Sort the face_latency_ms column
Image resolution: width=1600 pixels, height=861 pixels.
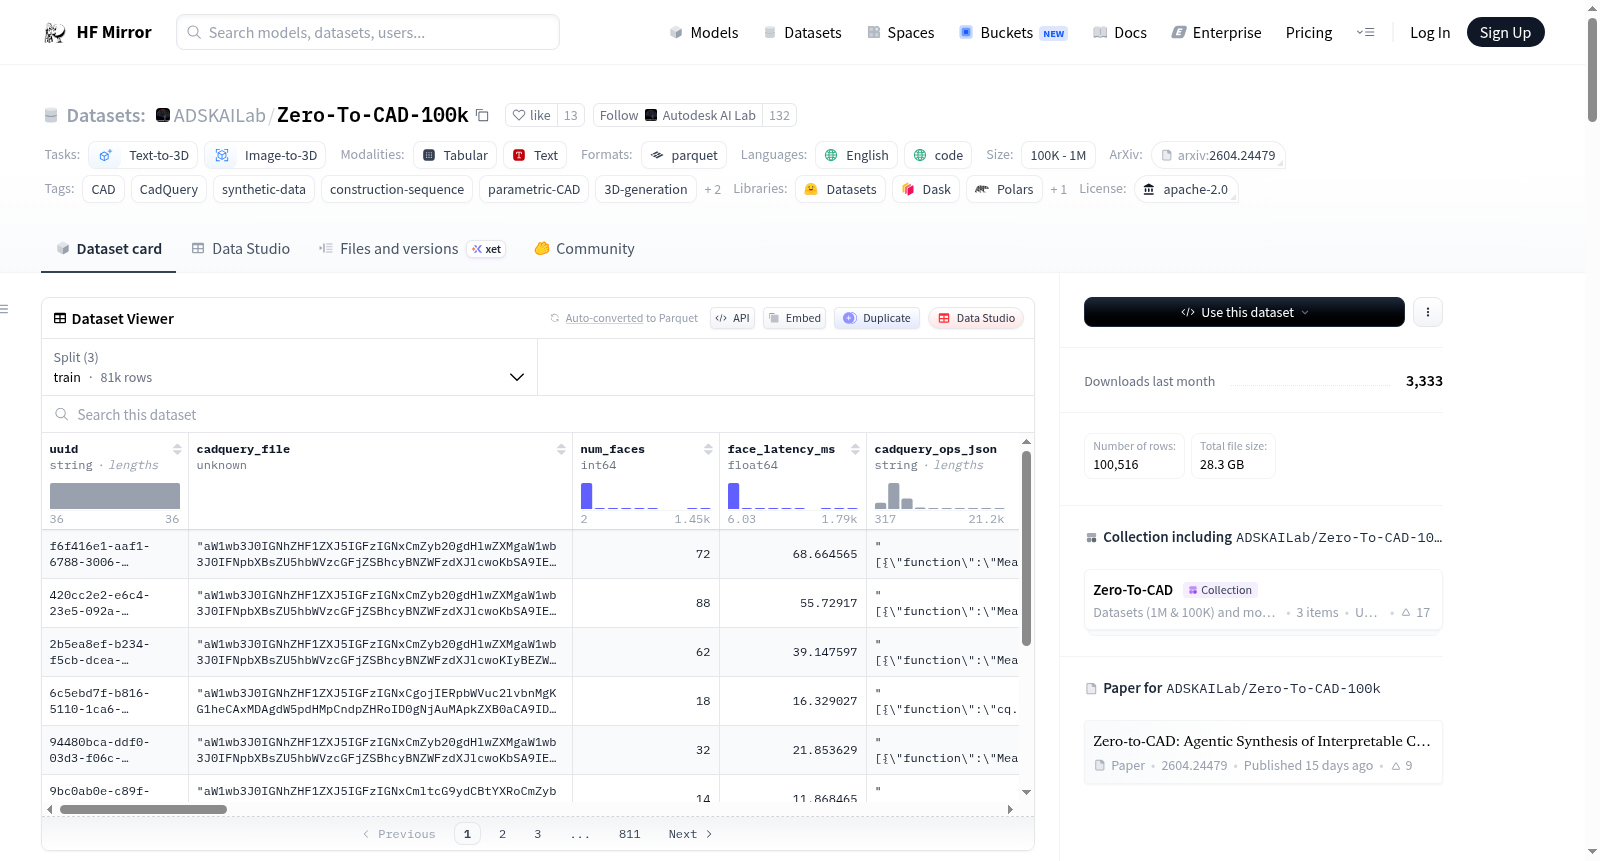pos(855,449)
